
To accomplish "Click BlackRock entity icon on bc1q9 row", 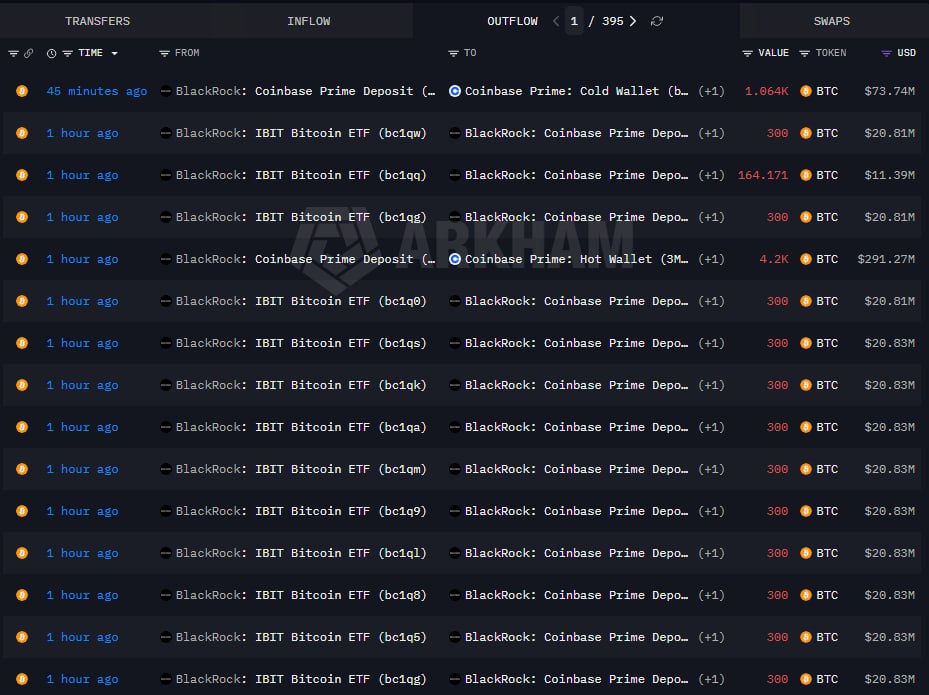I will click(x=166, y=511).
